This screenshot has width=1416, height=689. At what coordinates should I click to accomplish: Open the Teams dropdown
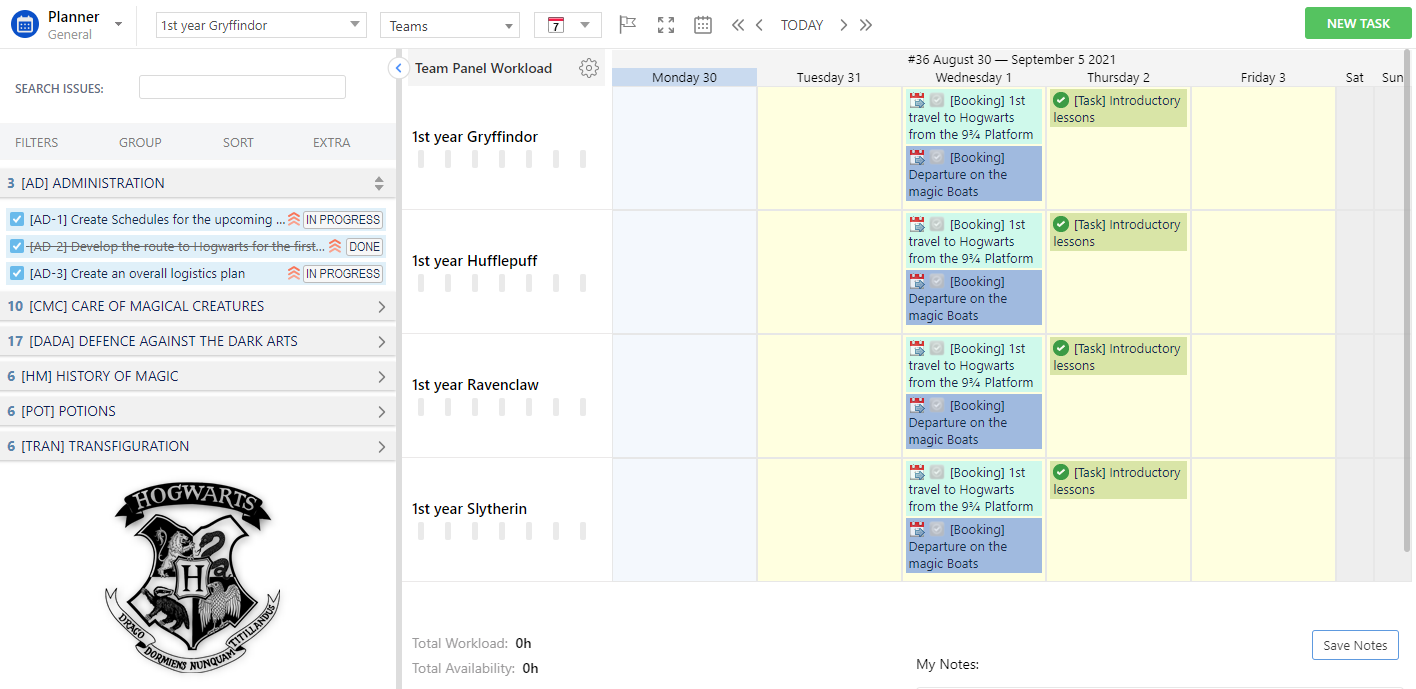coord(449,26)
